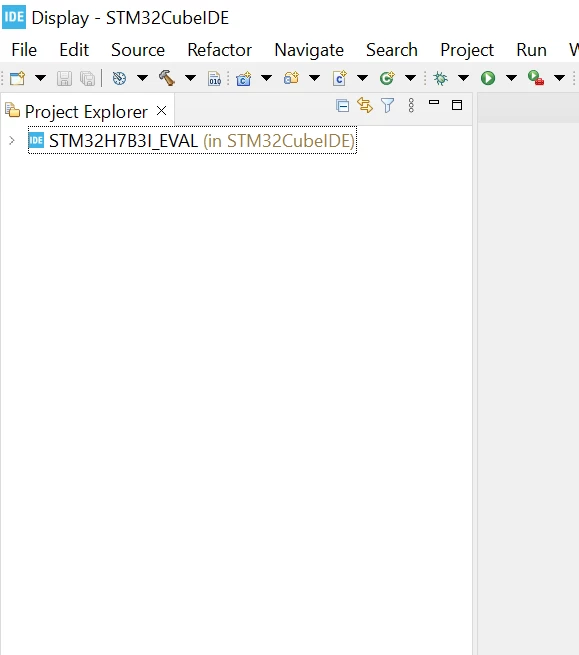579x655 pixels.
Task: Close the Project Explorer tab
Action: pos(162,111)
